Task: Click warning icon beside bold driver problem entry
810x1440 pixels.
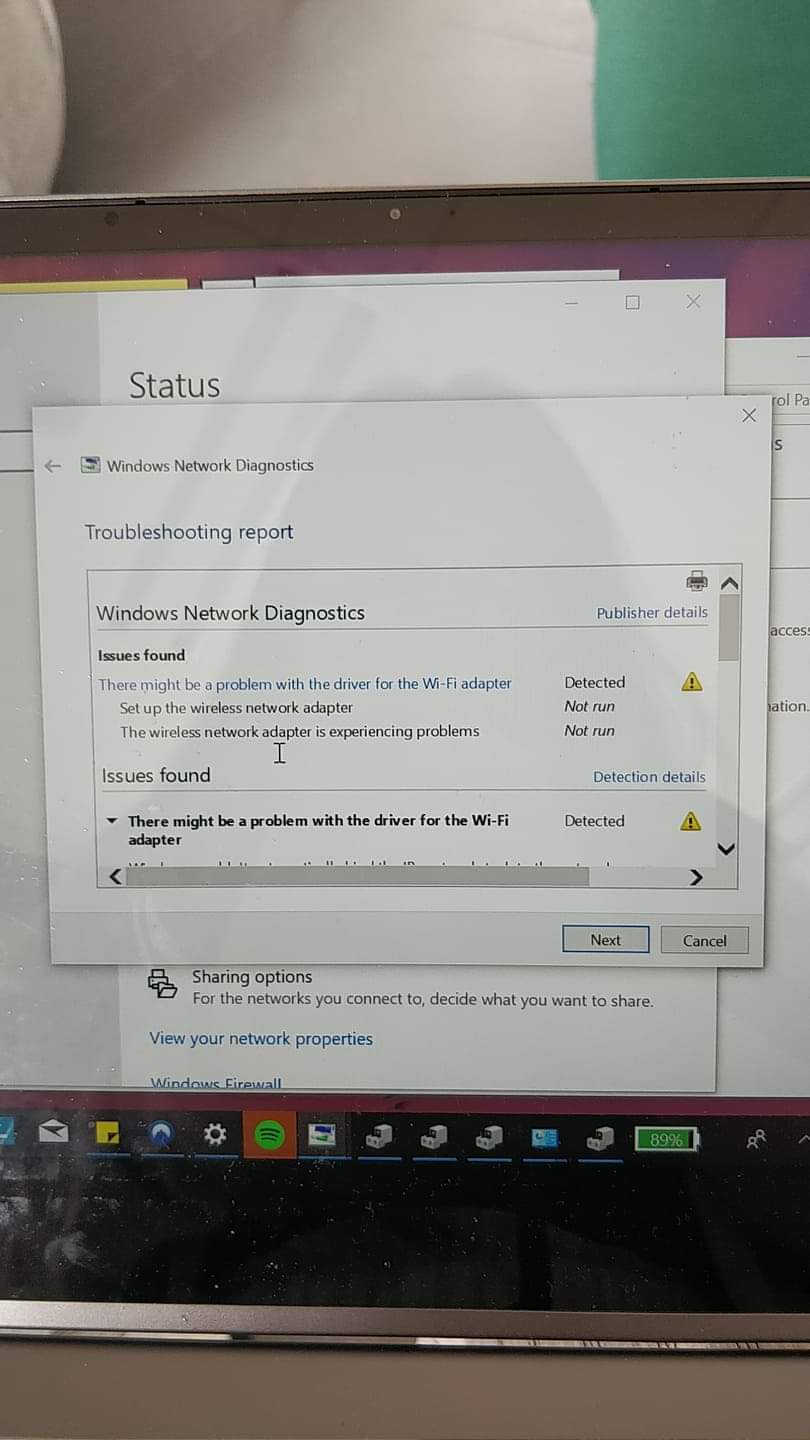Action: pos(690,821)
